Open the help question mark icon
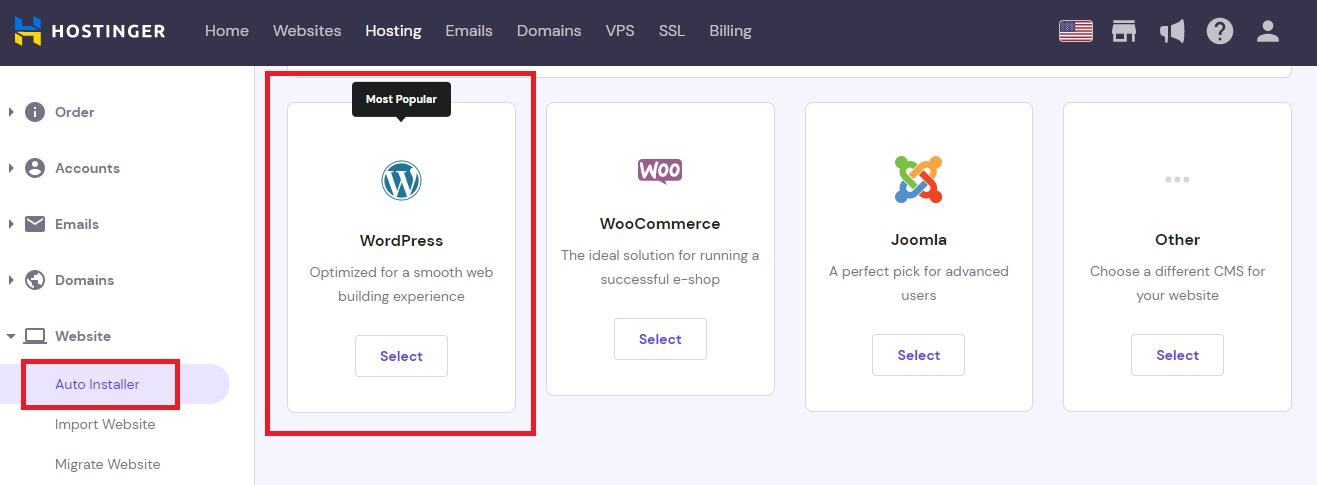Viewport: 1317px width, 485px height. click(1220, 31)
